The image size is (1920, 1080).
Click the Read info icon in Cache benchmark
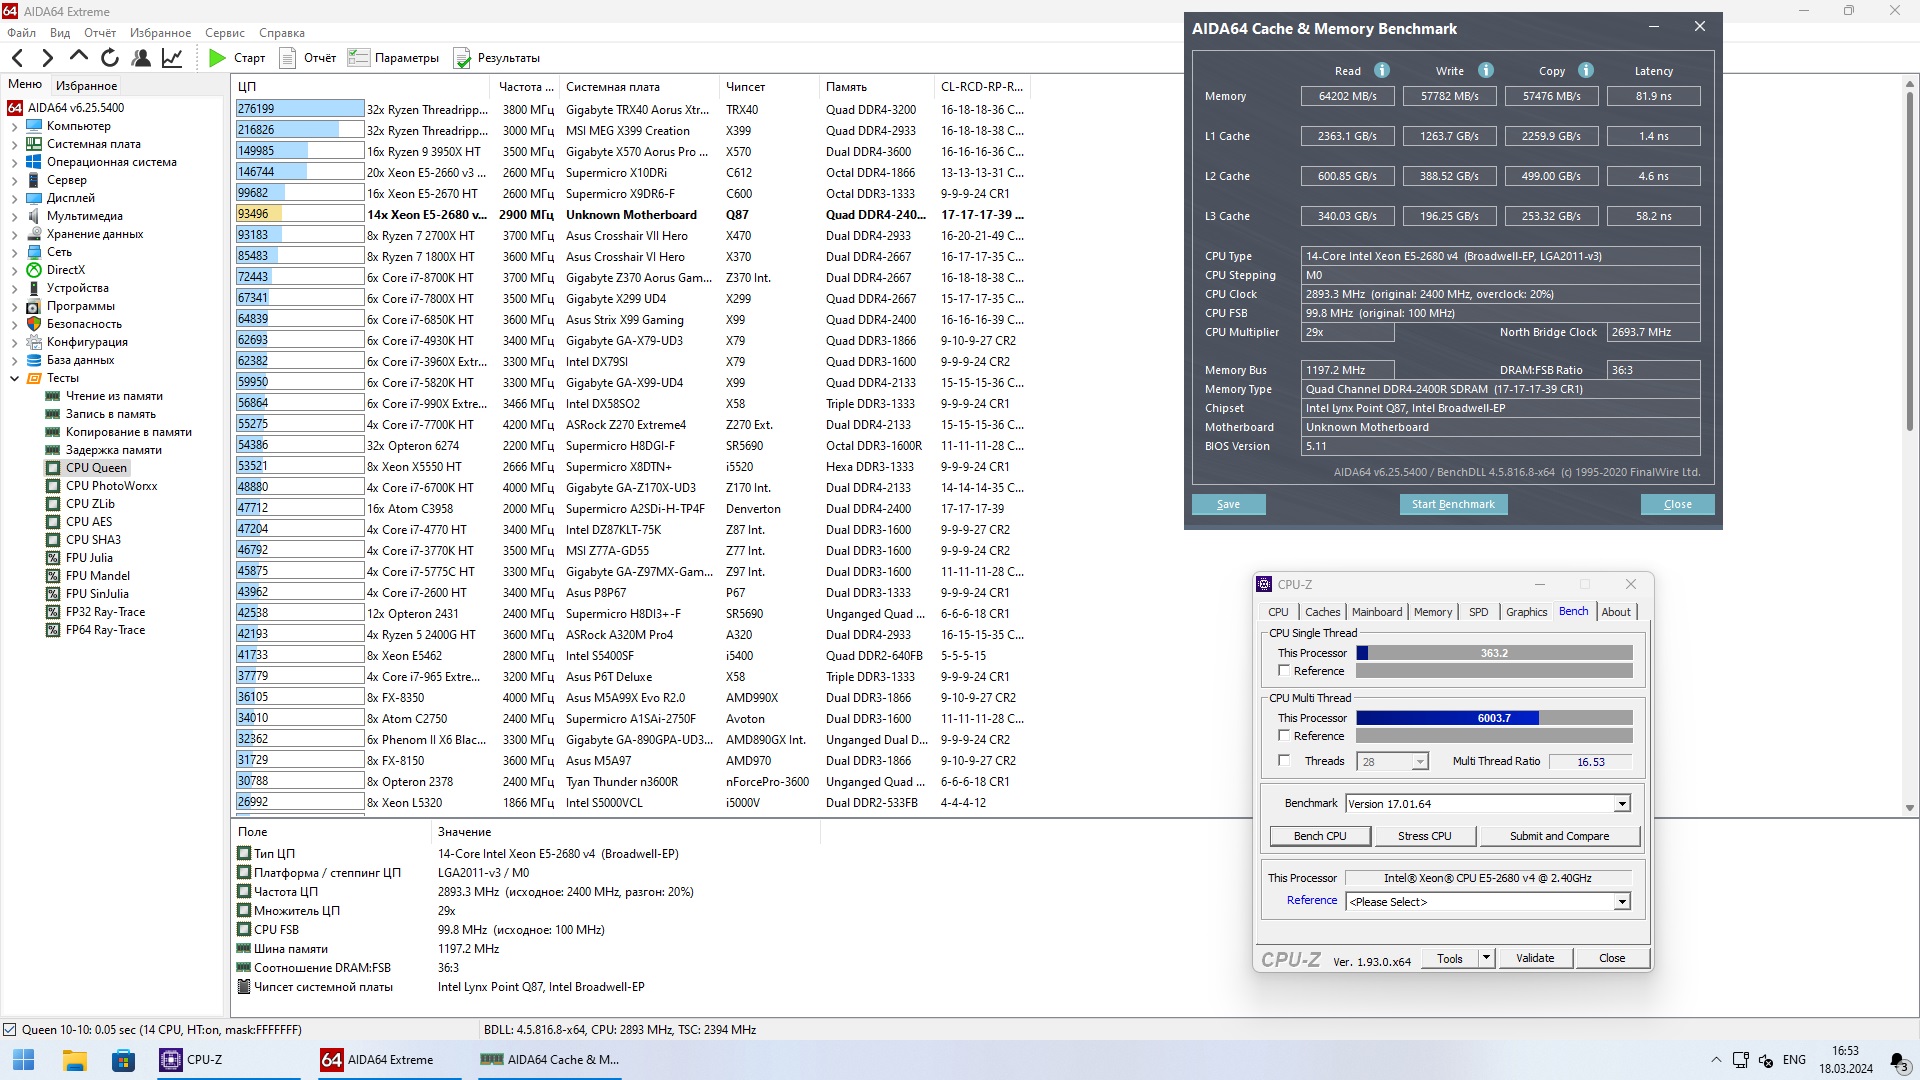click(x=1382, y=70)
